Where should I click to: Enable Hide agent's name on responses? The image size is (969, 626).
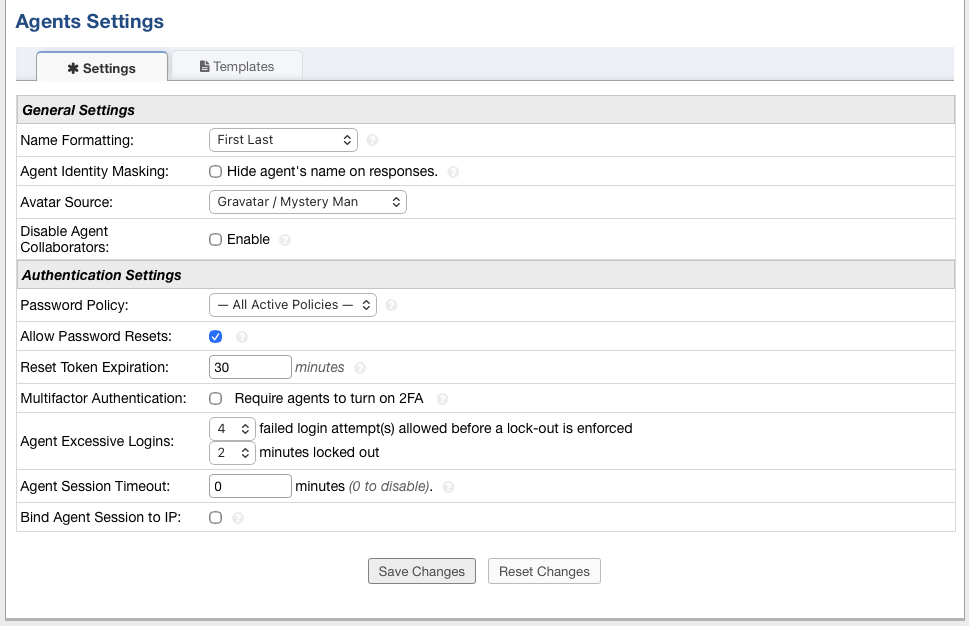[215, 172]
